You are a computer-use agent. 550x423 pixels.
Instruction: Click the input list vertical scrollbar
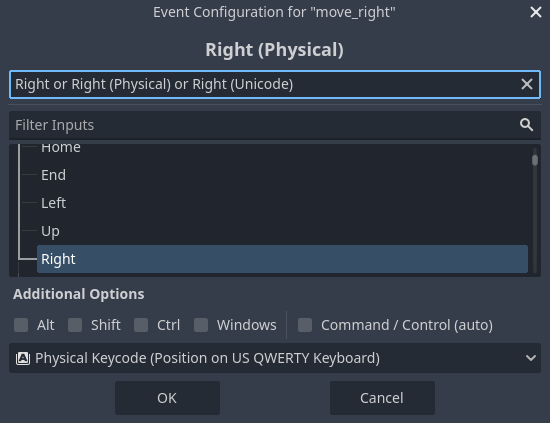[535, 210]
